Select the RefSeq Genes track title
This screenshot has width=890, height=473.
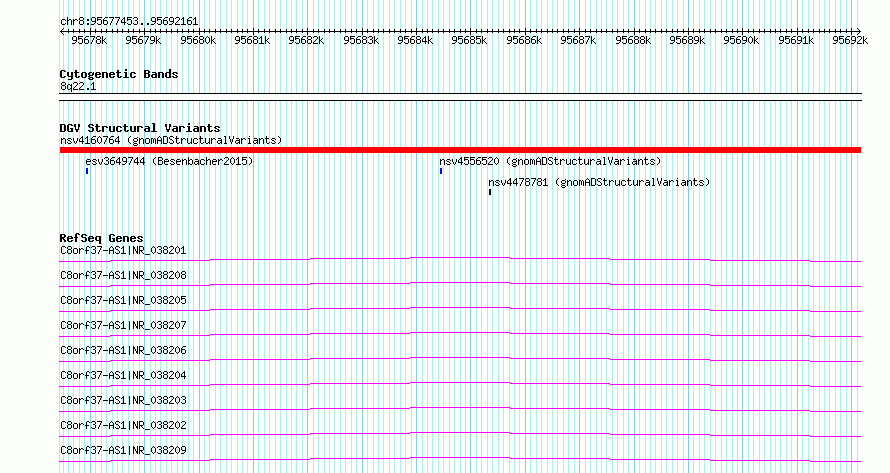click(101, 238)
